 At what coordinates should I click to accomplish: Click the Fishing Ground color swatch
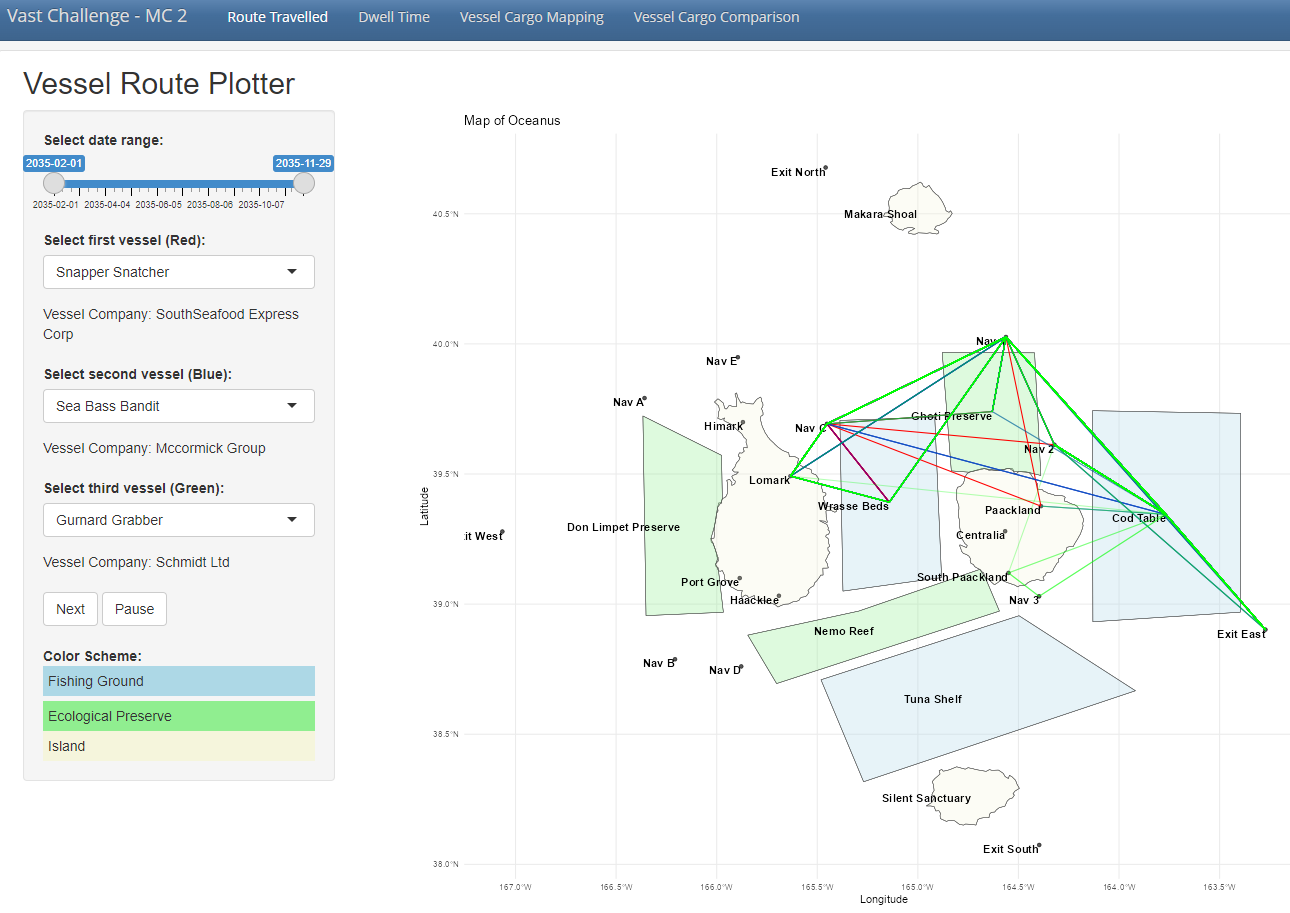(179, 681)
